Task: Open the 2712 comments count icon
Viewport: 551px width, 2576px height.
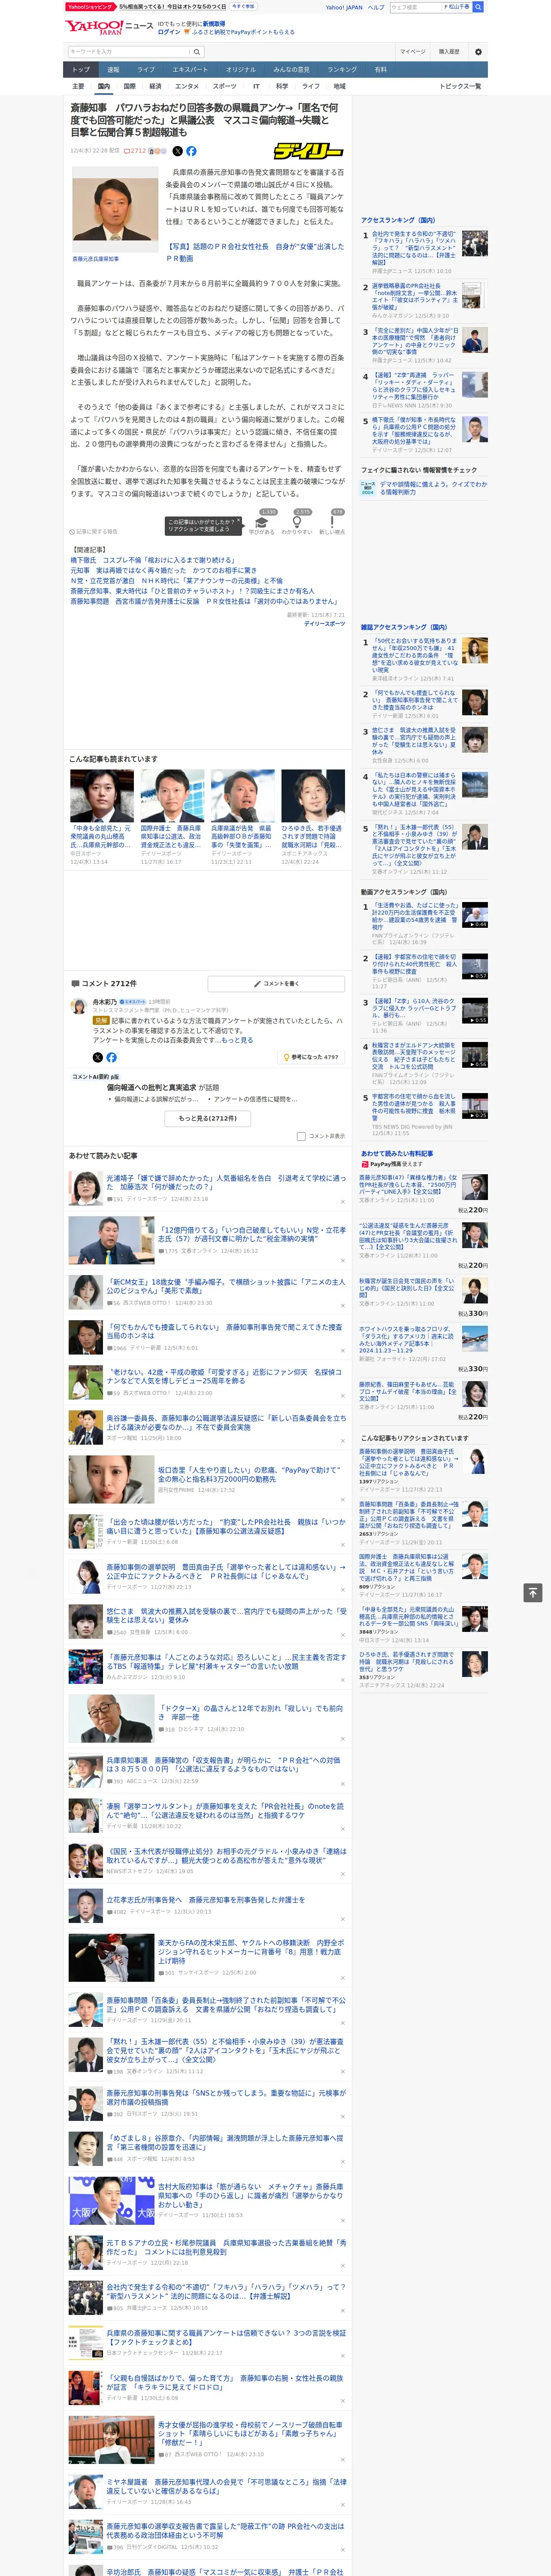Action: point(135,151)
